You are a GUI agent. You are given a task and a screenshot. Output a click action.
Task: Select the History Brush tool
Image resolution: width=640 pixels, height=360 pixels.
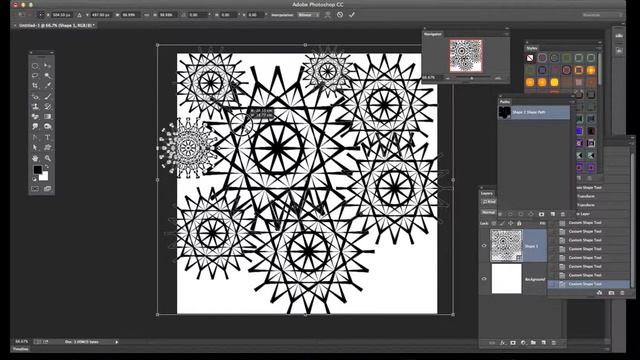click(x=47, y=107)
